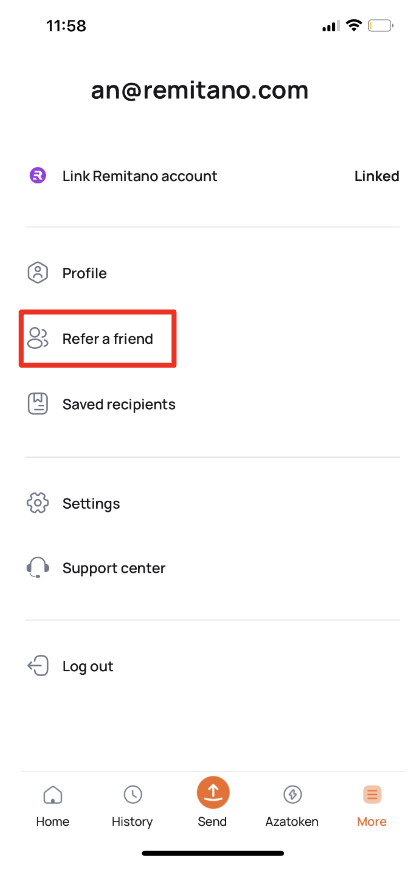Open Saved recipients list
This screenshot has height=886, width=416.
coord(213,404)
